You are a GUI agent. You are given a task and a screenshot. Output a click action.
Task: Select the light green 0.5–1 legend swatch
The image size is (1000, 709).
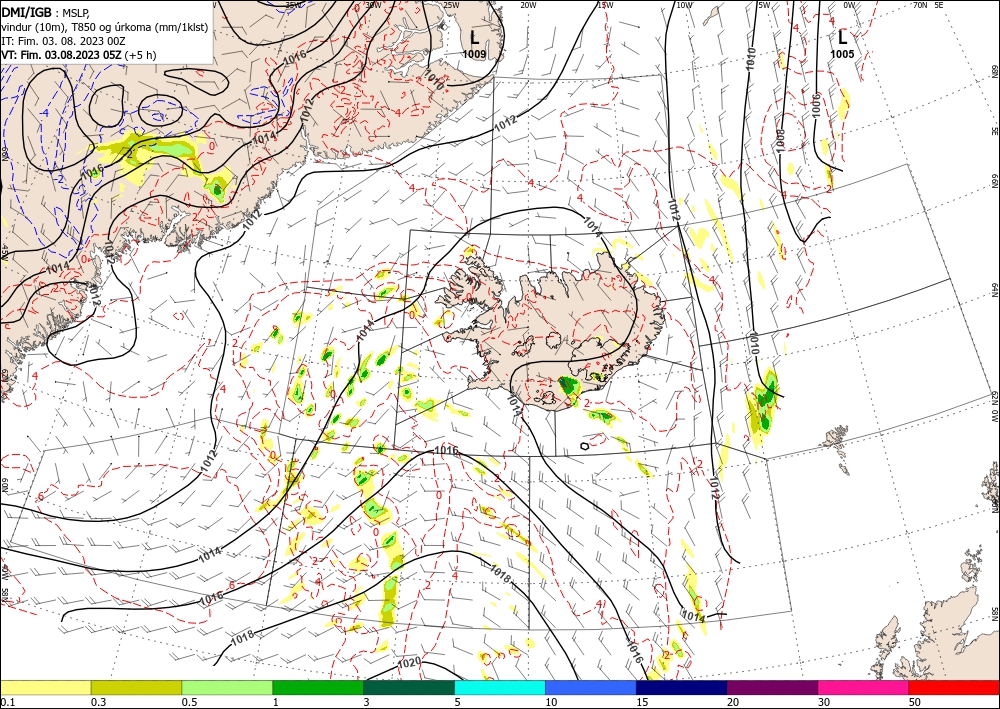click(x=227, y=688)
